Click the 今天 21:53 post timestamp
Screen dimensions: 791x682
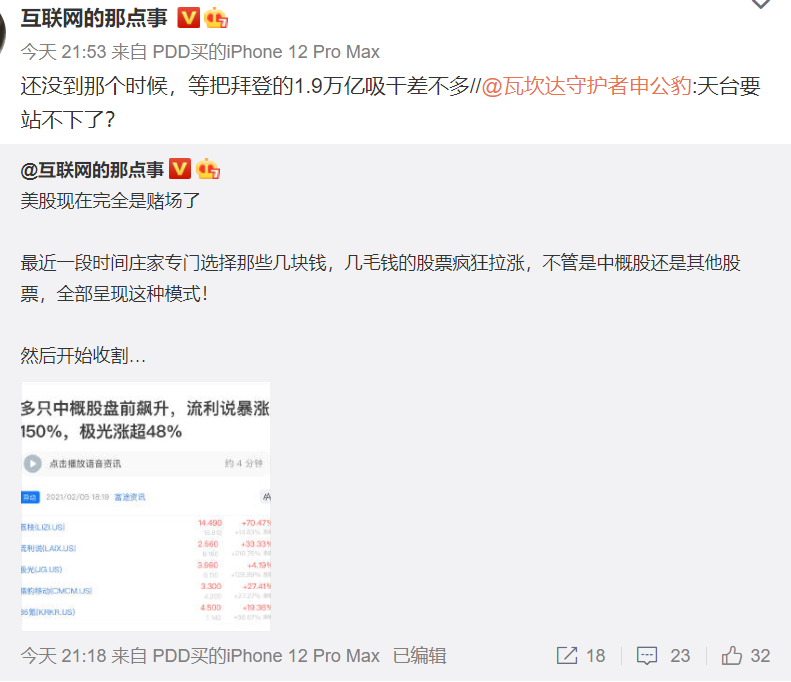click(64, 52)
